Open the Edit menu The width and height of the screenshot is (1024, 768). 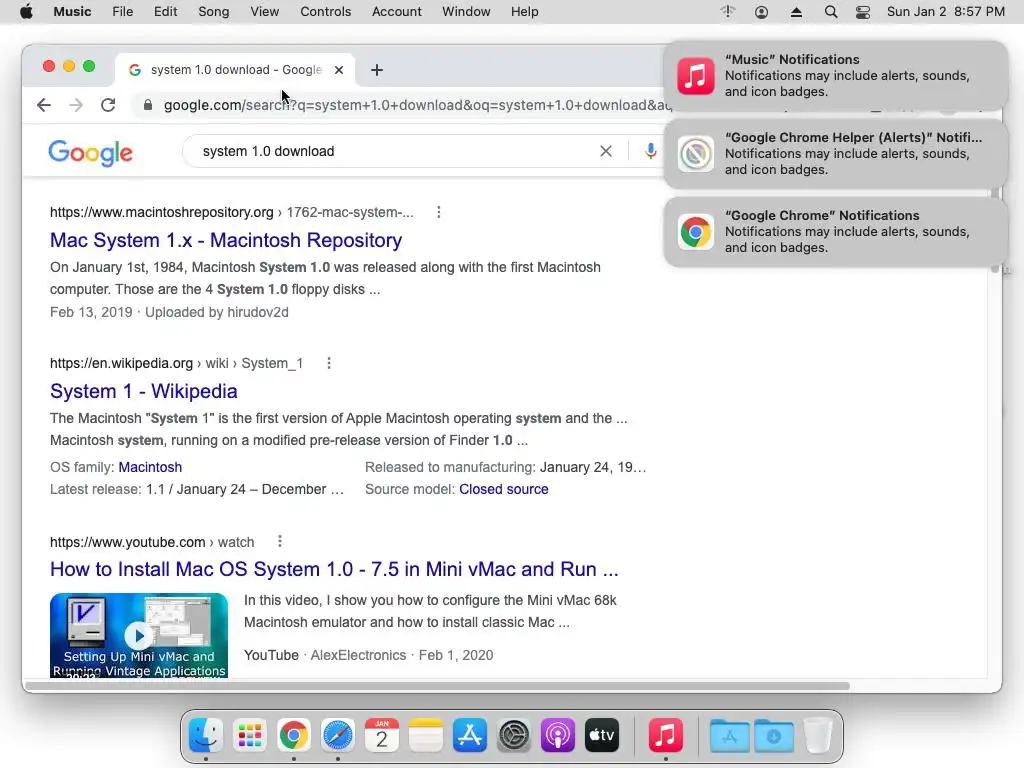pos(165,12)
